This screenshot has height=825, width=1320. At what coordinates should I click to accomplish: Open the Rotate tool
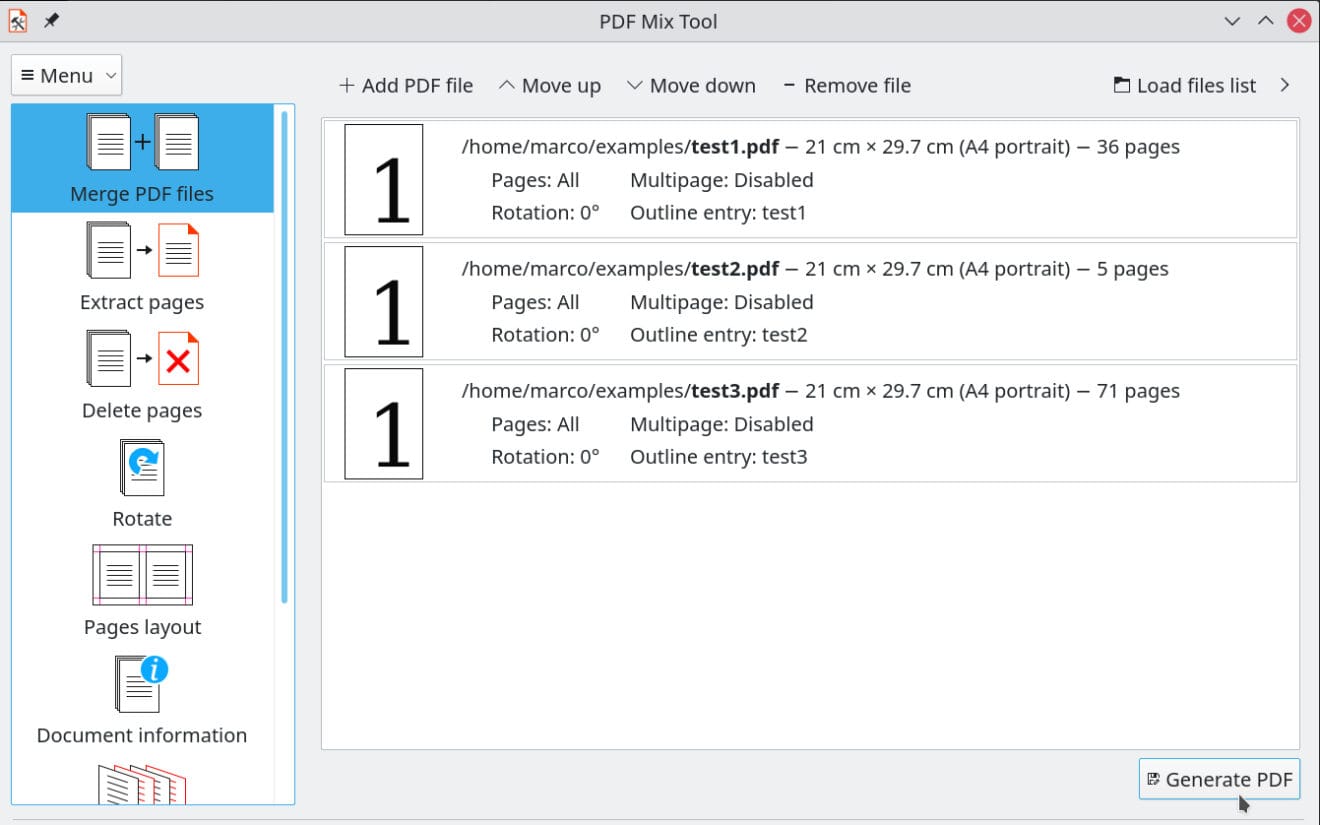coord(142,483)
